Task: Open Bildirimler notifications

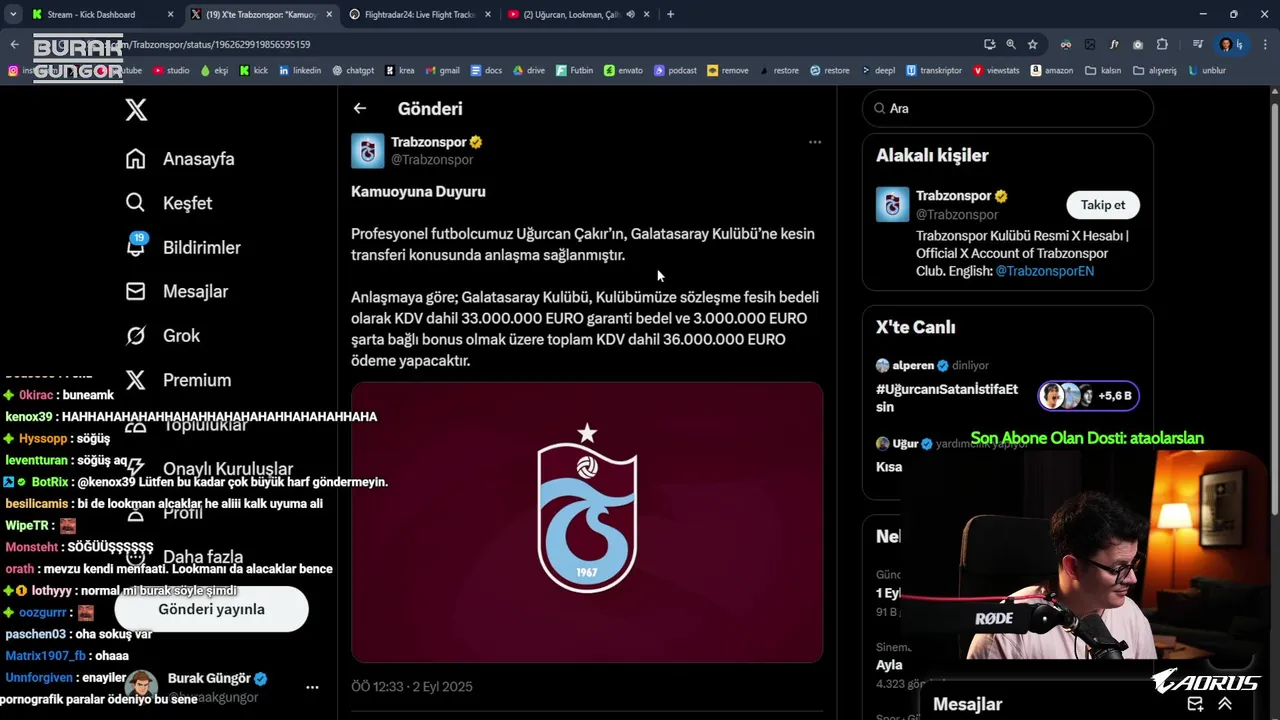Action: tap(182, 247)
